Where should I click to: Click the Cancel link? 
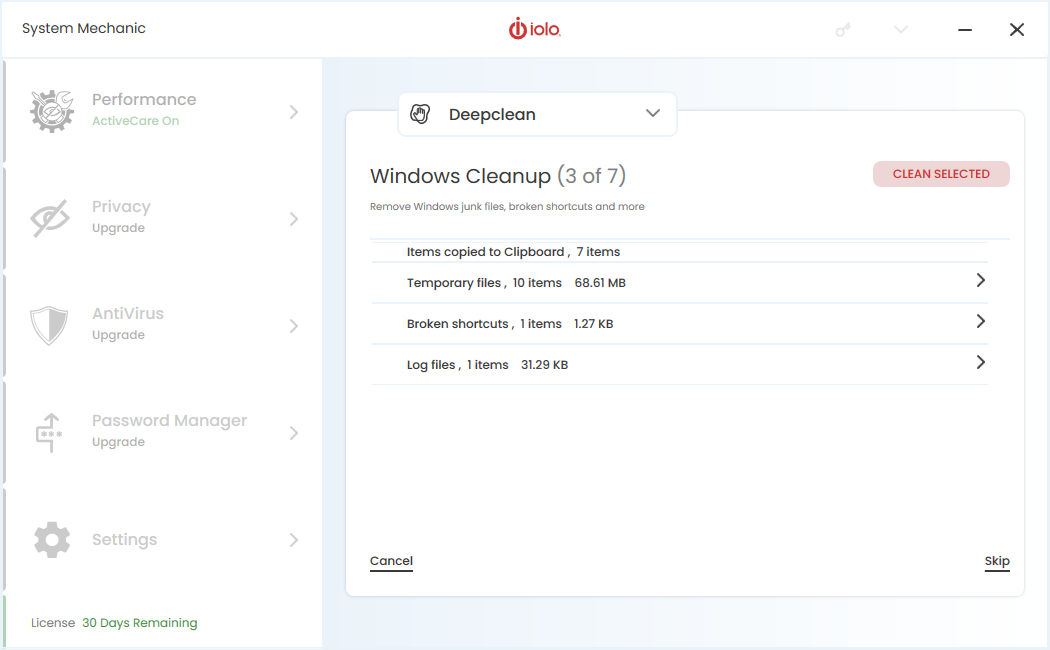(x=391, y=561)
